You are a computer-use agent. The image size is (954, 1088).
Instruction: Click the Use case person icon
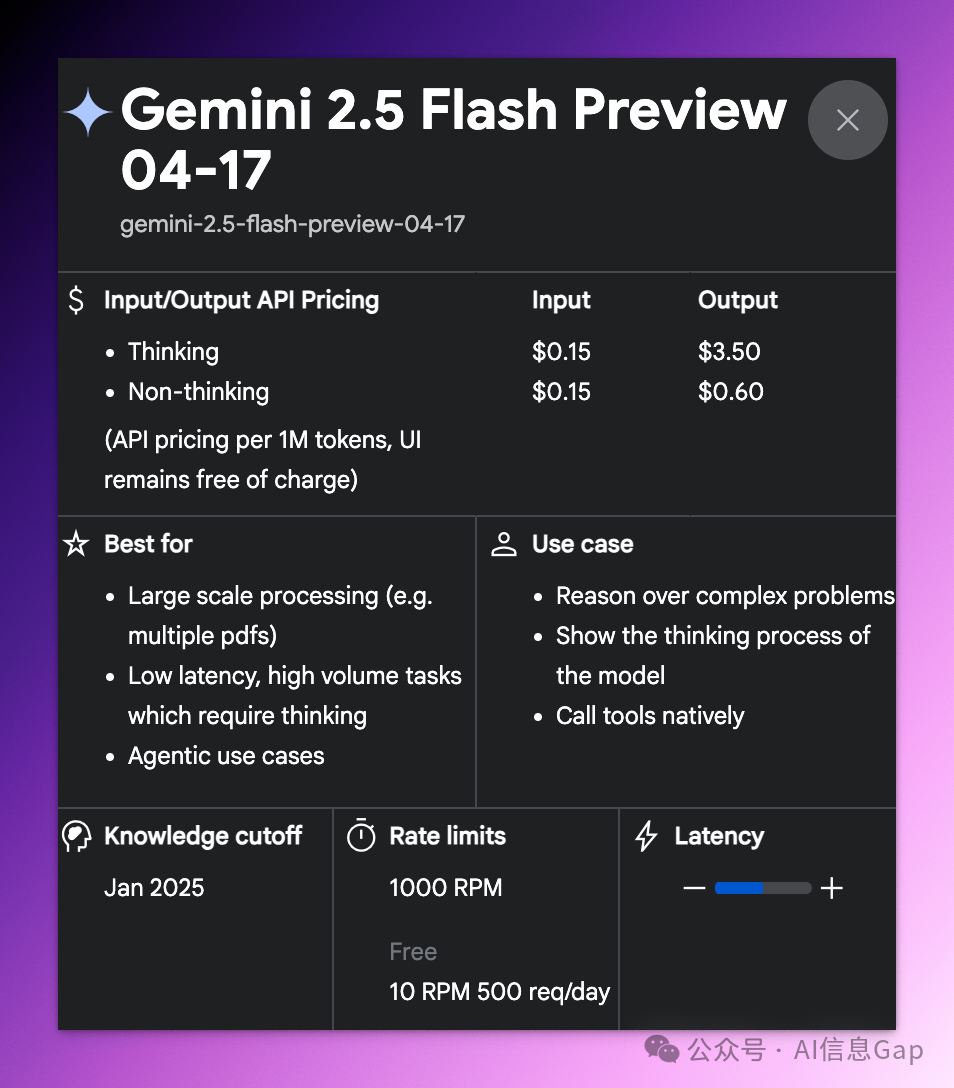[504, 545]
